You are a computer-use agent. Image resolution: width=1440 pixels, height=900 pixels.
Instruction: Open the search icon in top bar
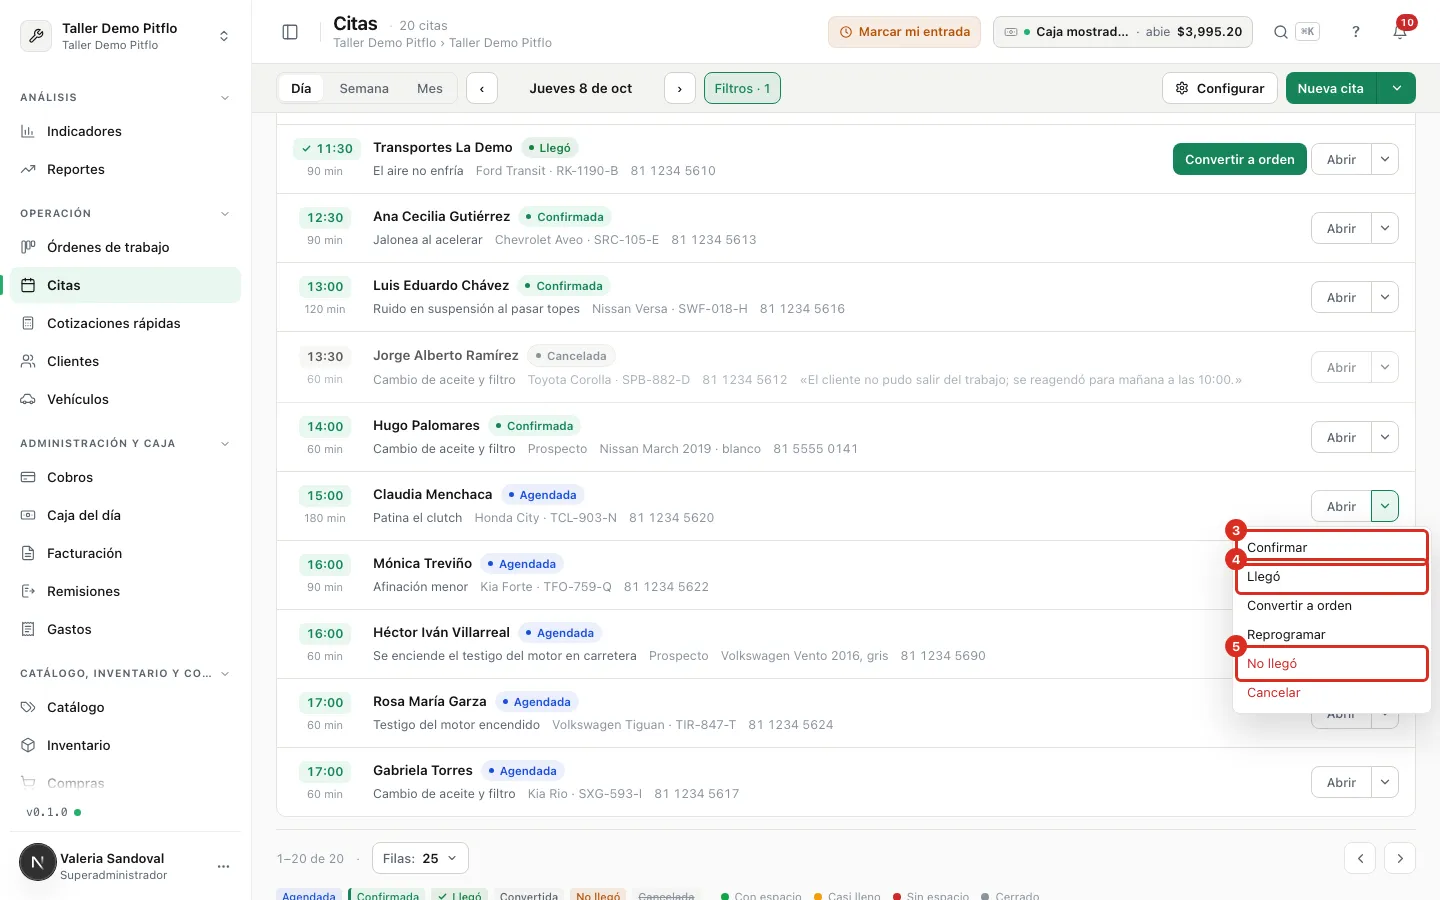coord(1280,32)
